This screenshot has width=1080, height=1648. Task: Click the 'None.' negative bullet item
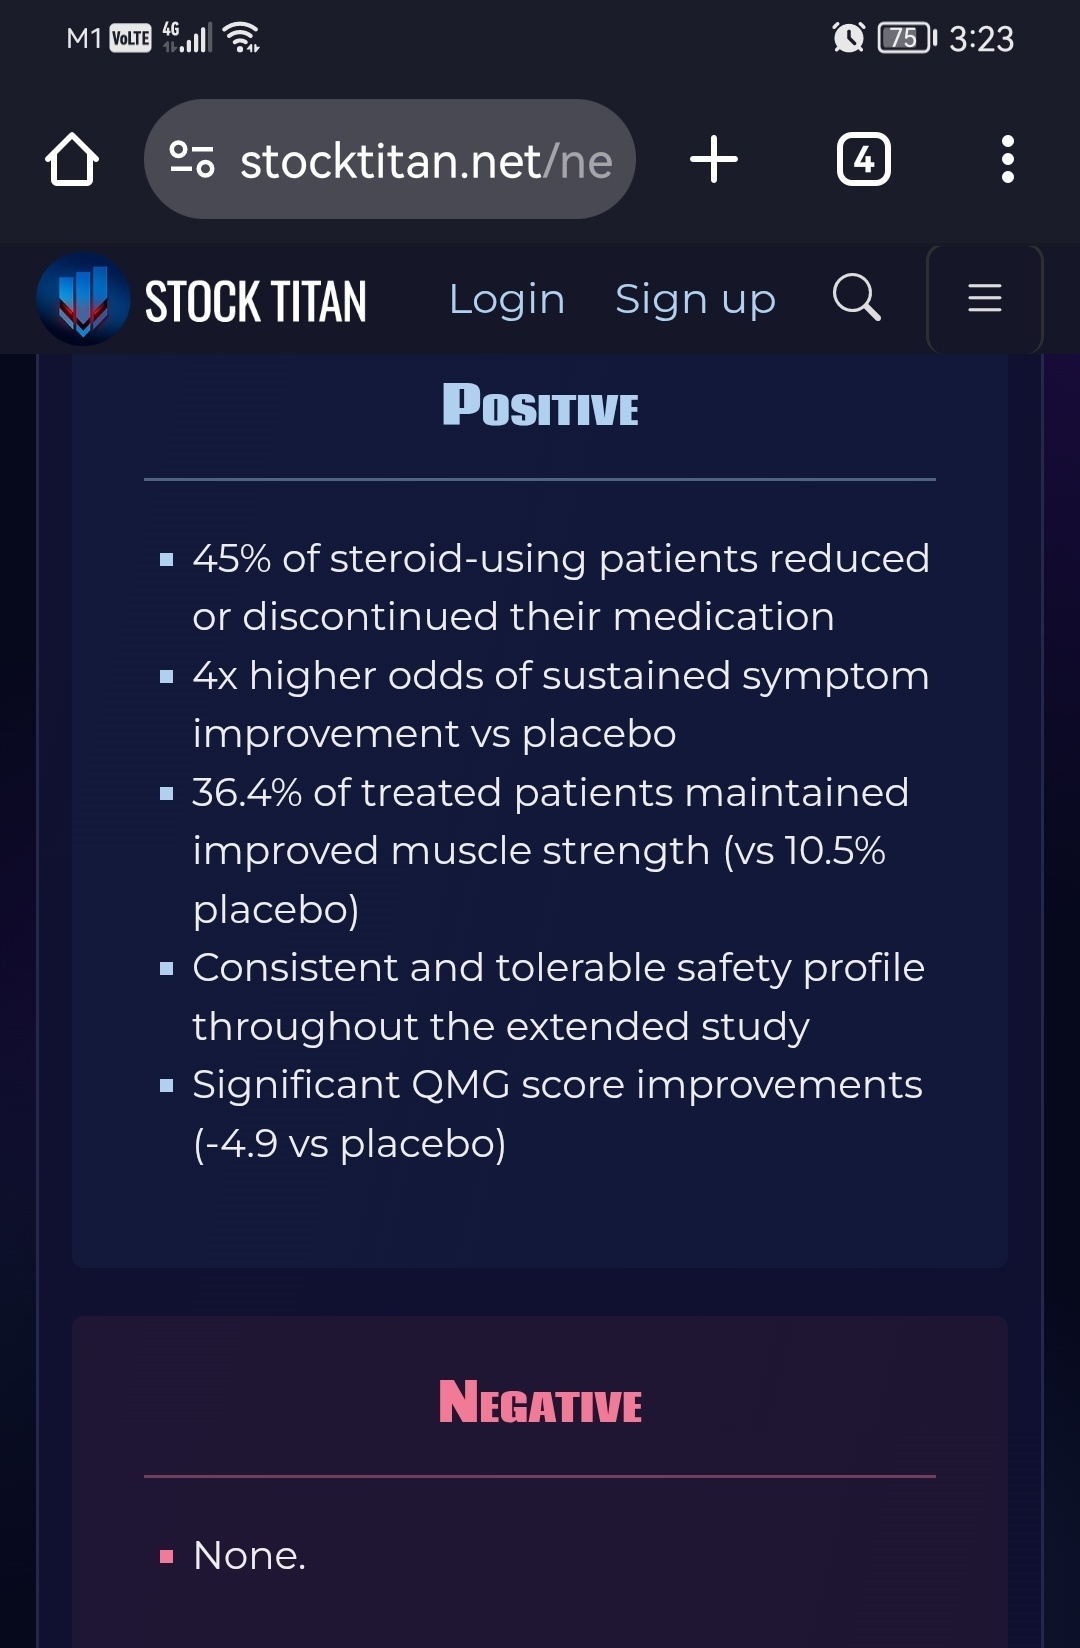249,1555
